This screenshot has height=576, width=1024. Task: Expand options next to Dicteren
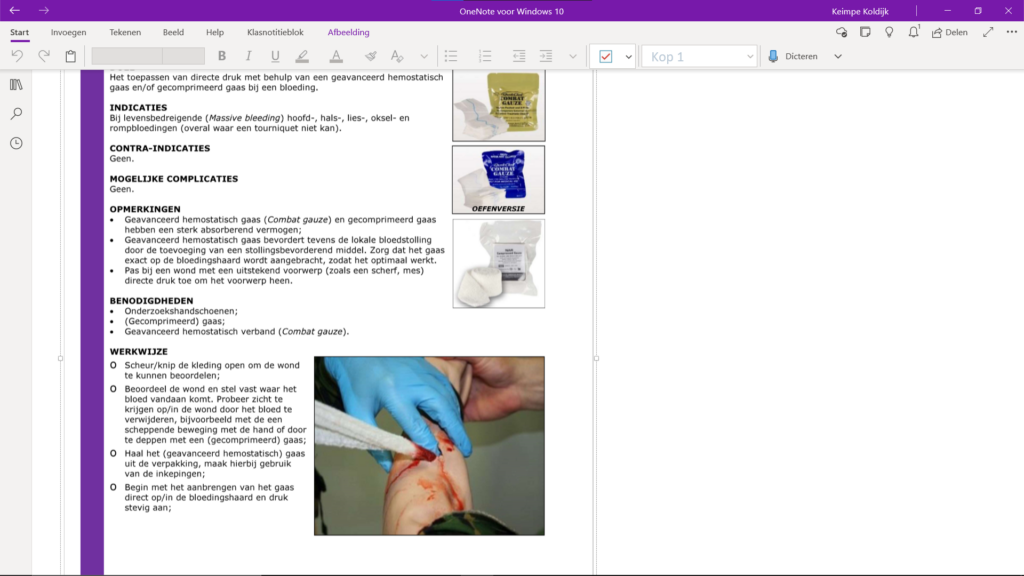pyautogui.click(x=838, y=57)
